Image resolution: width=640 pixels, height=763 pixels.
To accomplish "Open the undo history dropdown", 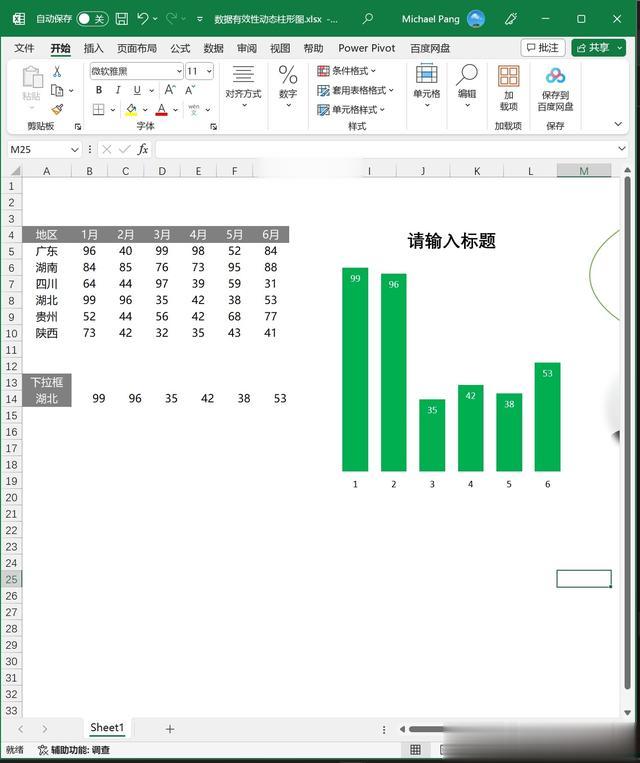I will tap(155, 19).
